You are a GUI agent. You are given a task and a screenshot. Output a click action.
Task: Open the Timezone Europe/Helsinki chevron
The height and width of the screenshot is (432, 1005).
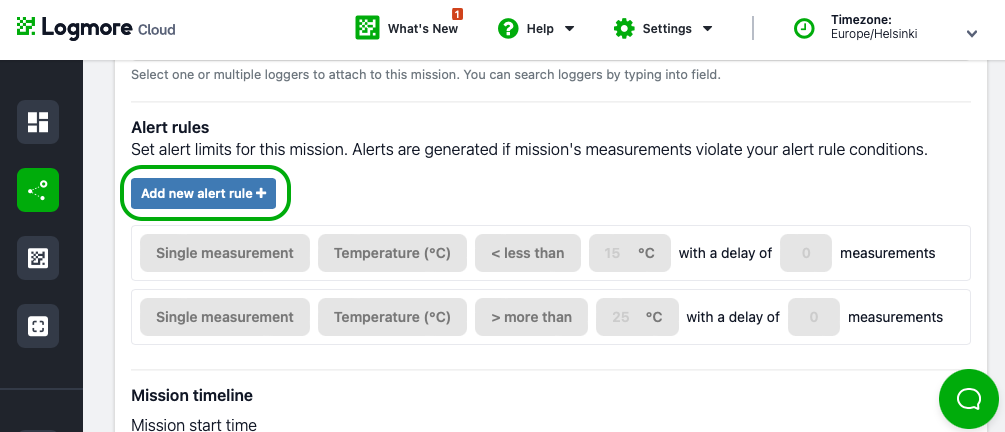(x=972, y=34)
